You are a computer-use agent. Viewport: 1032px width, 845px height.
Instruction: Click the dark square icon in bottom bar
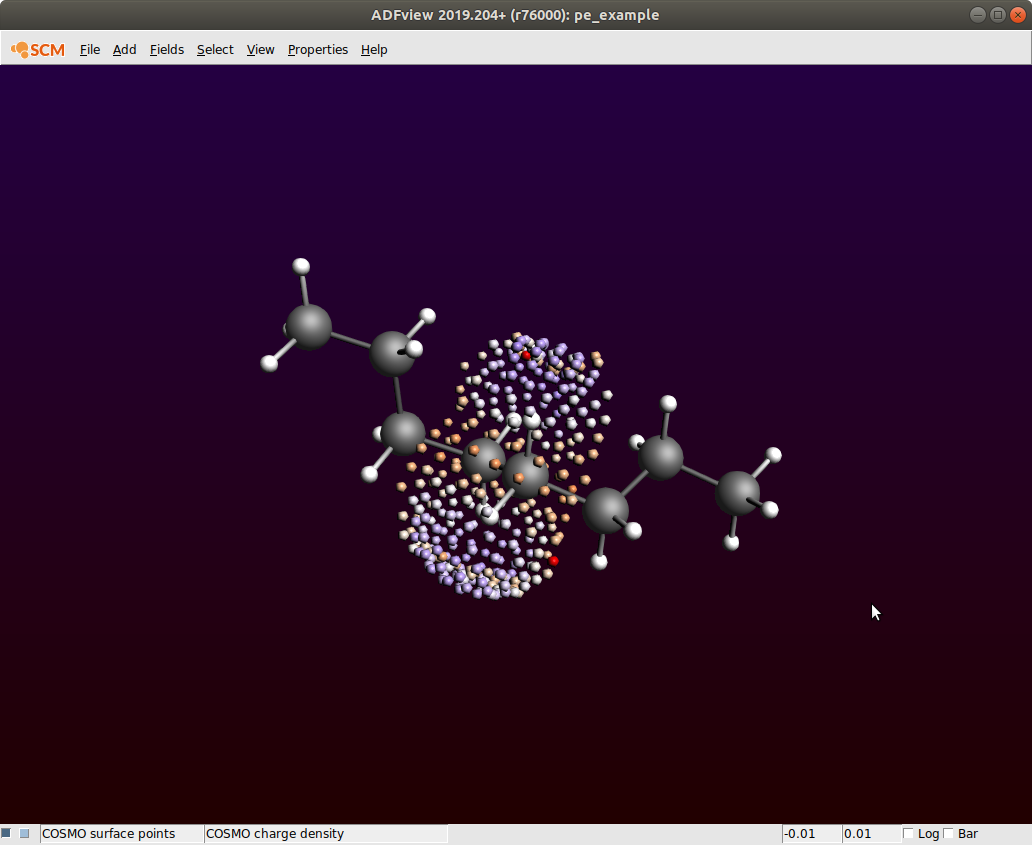pos(7,833)
